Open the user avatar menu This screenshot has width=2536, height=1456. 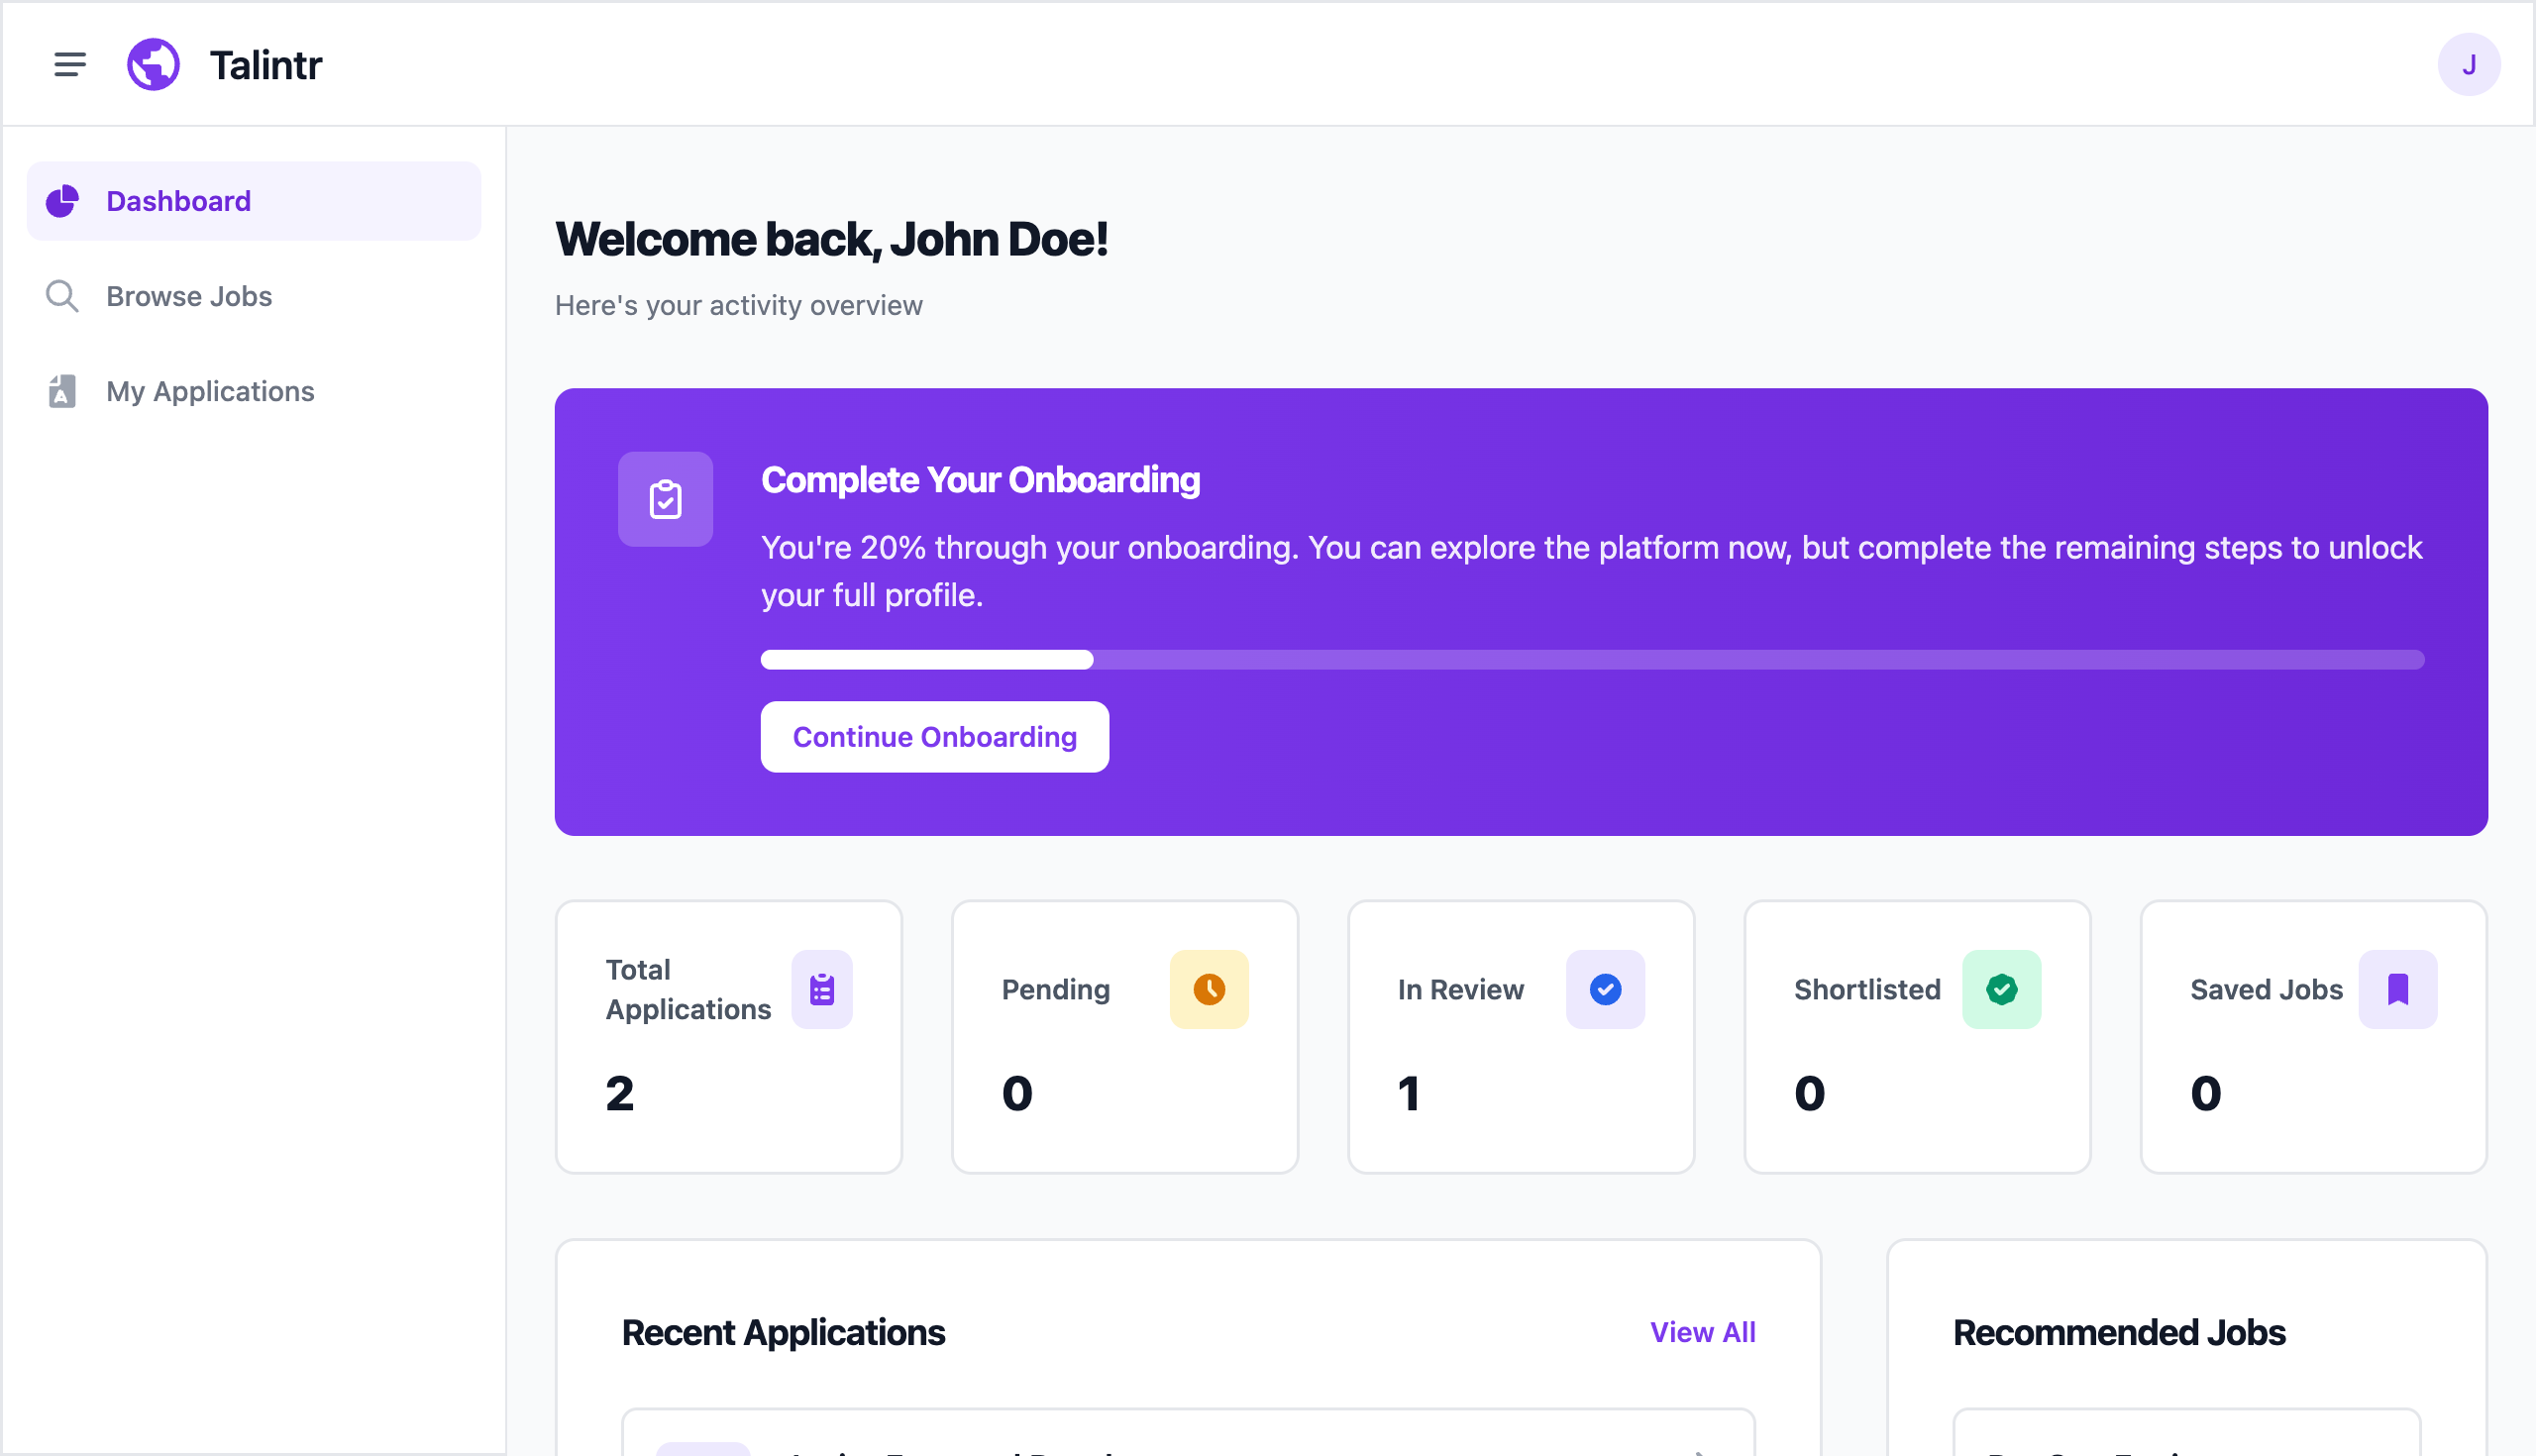coord(2469,64)
